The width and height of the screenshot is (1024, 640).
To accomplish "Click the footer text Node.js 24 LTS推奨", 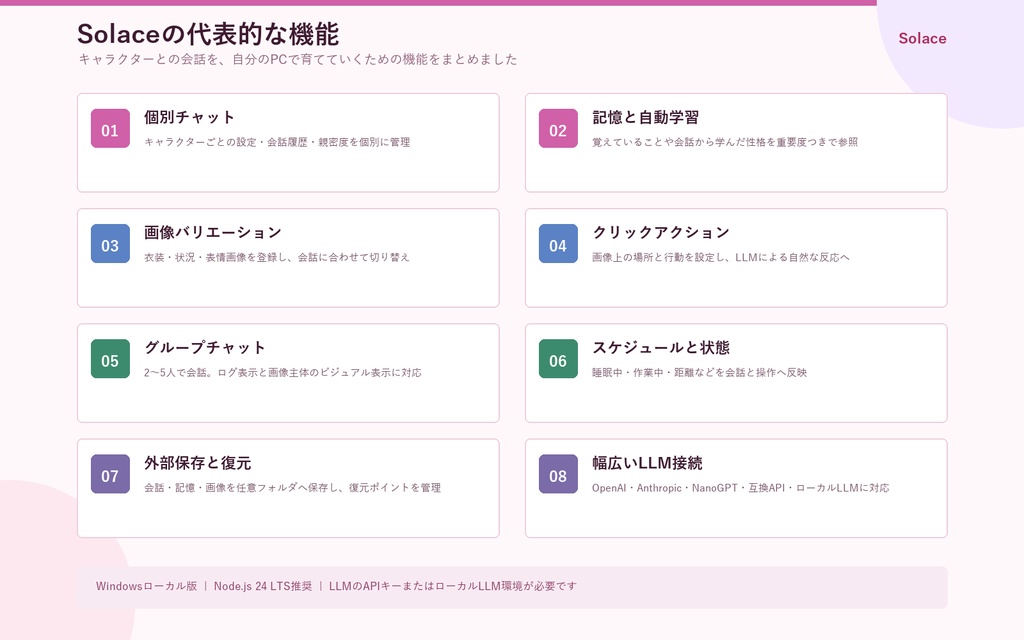I will pos(263,586).
